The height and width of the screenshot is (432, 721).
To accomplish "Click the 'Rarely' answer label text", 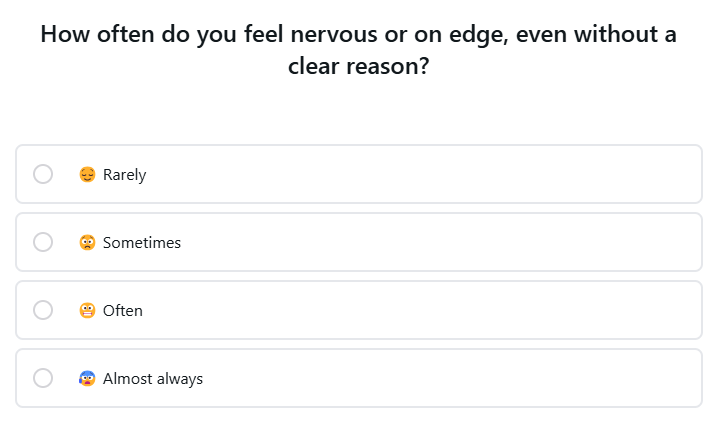I will (x=125, y=175).
